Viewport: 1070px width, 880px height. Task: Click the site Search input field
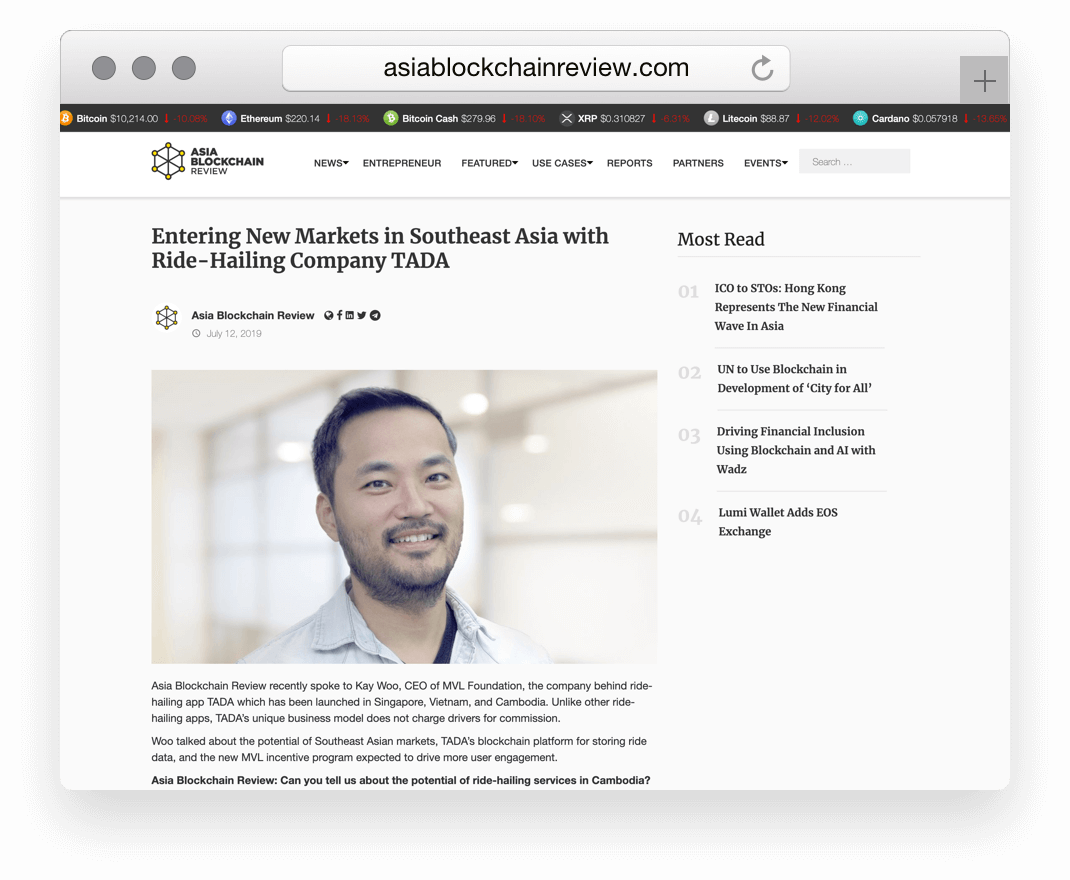pyautogui.click(x=854, y=162)
